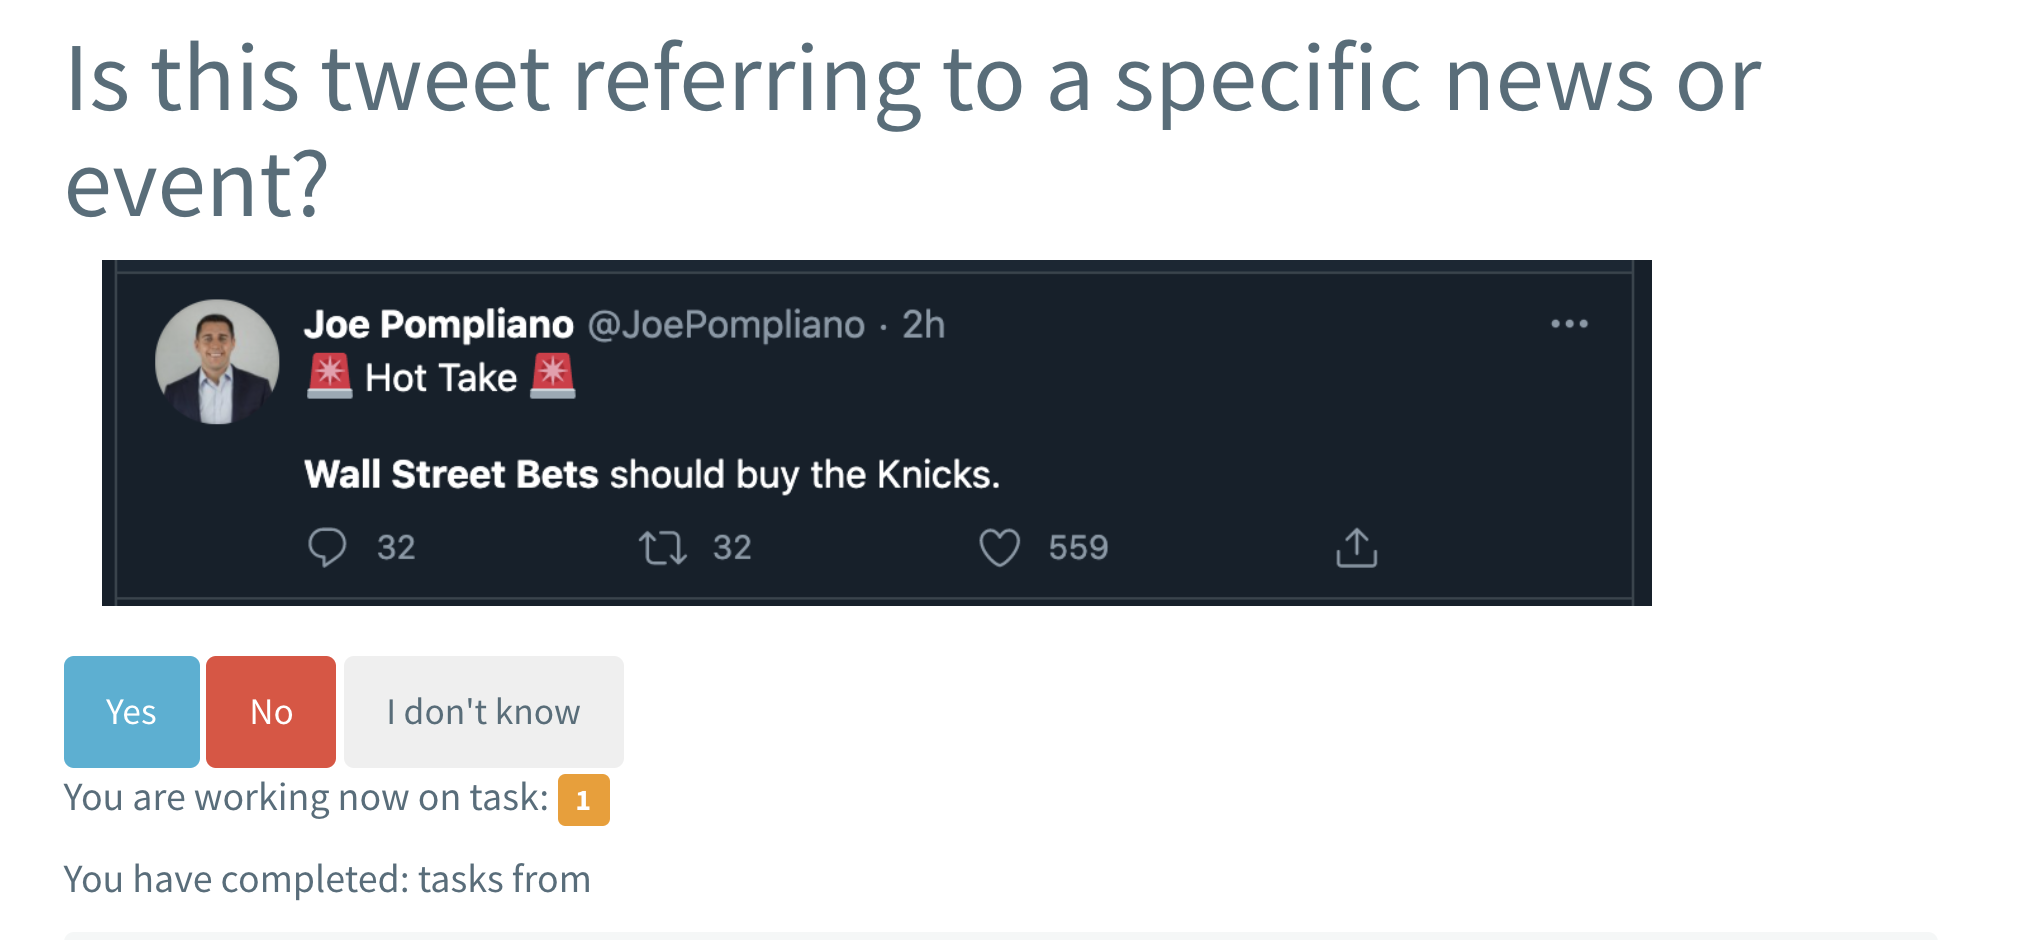Click the bold "Wall Street Bets" text
2018x940 pixels.
coord(451,474)
